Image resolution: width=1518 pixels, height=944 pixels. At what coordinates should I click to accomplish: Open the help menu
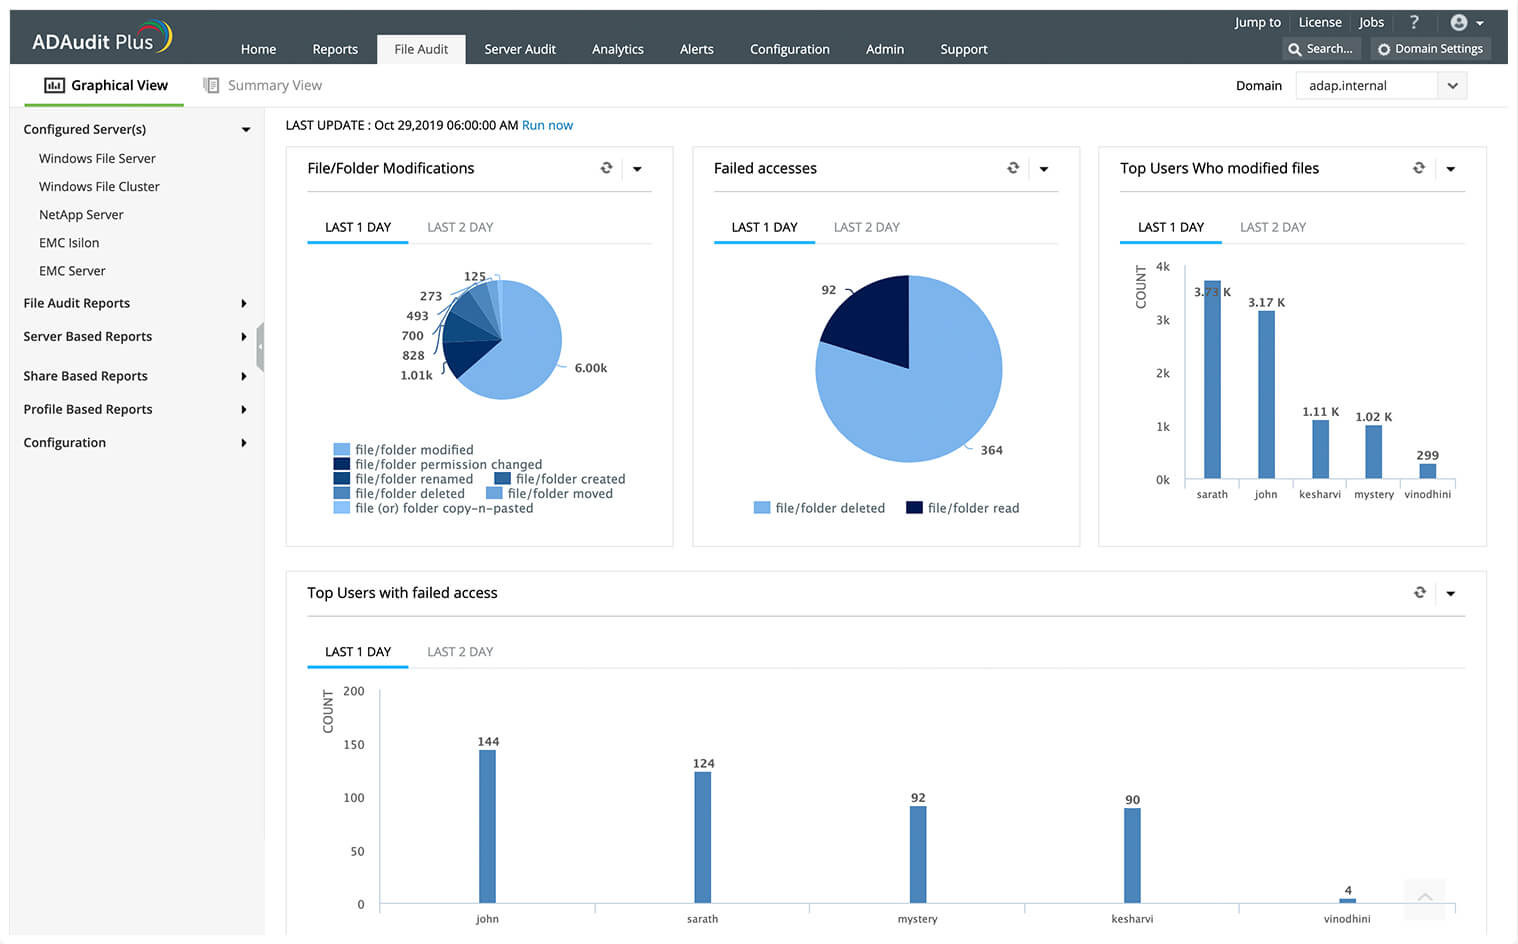(x=1414, y=22)
